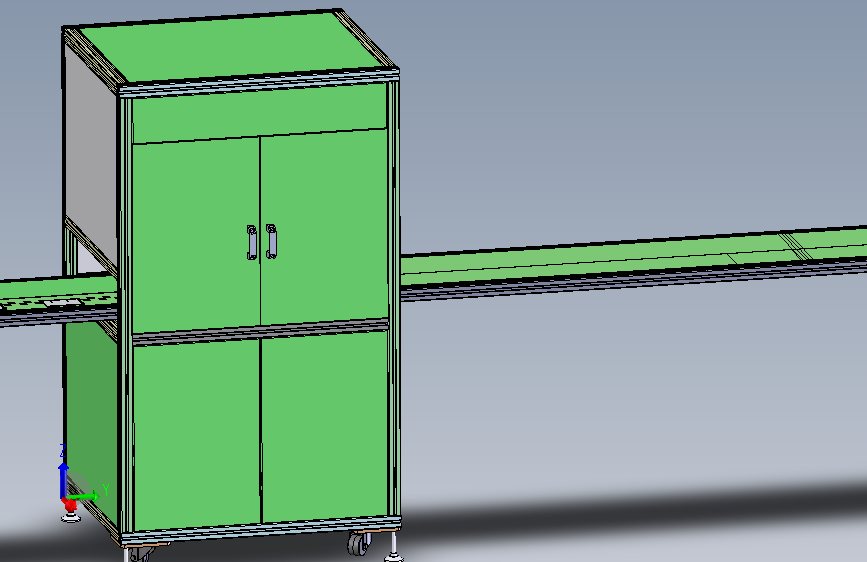The width and height of the screenshot is (867, 562).
Task: Select the left door handle on the cabinet
Action: coord(252,242)
